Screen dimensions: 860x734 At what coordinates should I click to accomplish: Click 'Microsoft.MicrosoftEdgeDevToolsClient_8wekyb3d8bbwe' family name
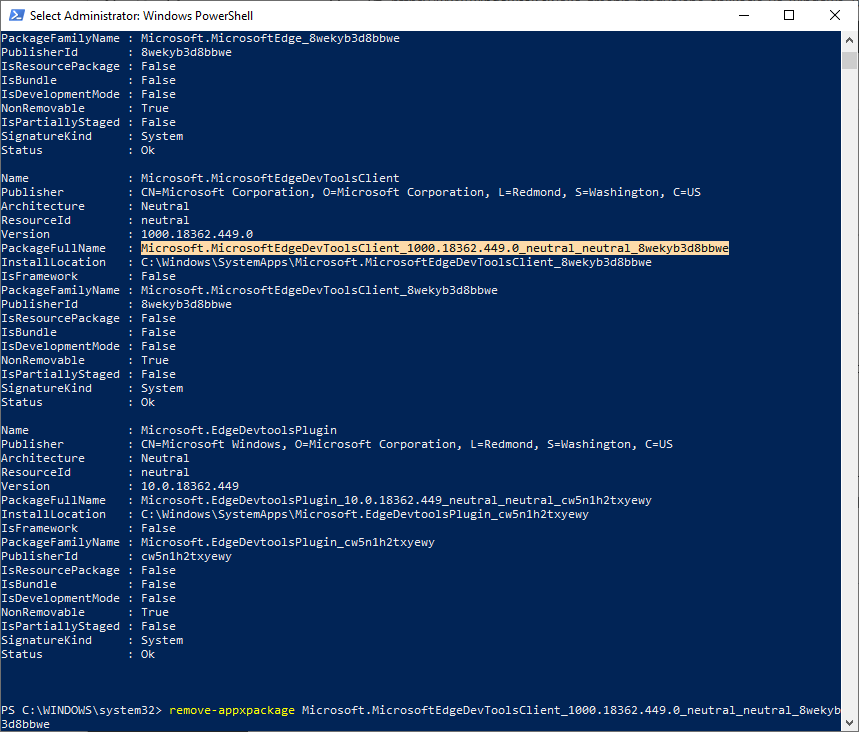tap(319, 290)
